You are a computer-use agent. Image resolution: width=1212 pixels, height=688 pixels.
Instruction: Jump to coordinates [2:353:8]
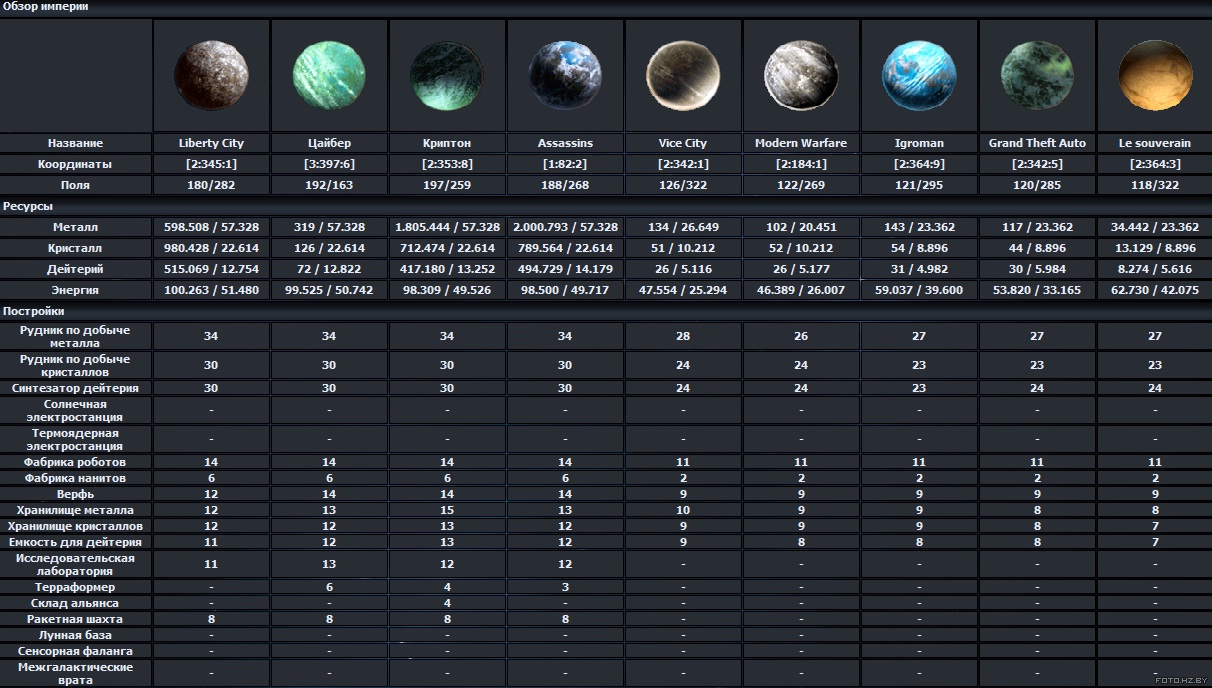pyautogui.click(x=447, y=164)
